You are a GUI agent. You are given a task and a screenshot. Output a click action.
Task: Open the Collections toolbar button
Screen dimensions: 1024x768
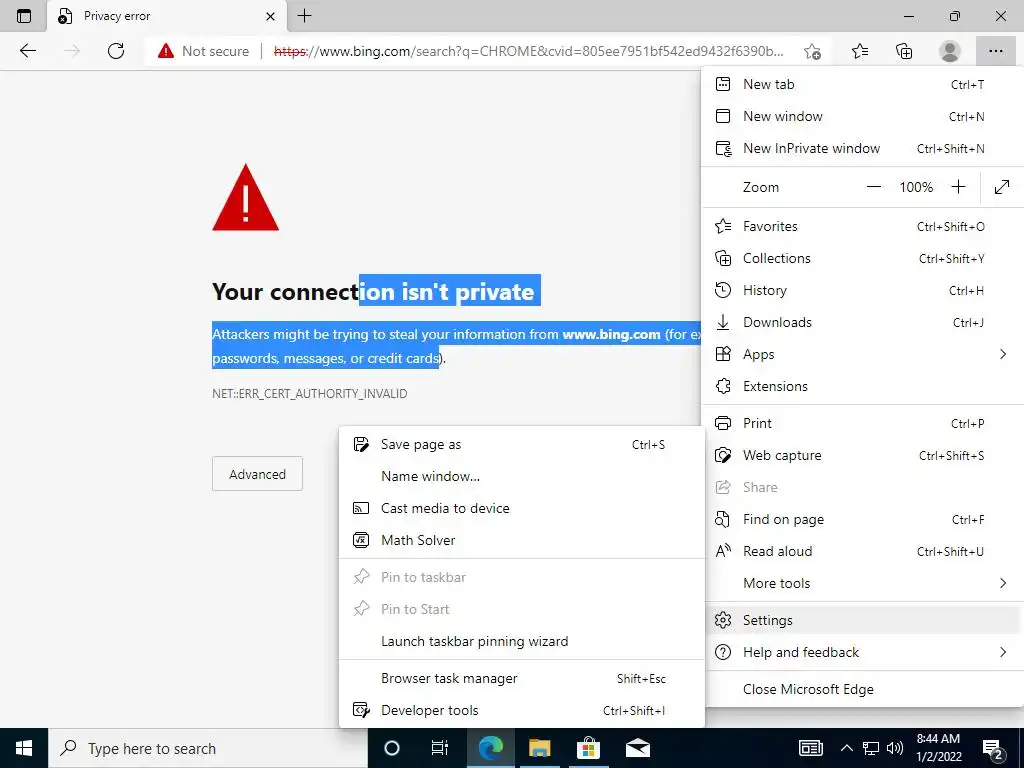[x=904, y=51]
